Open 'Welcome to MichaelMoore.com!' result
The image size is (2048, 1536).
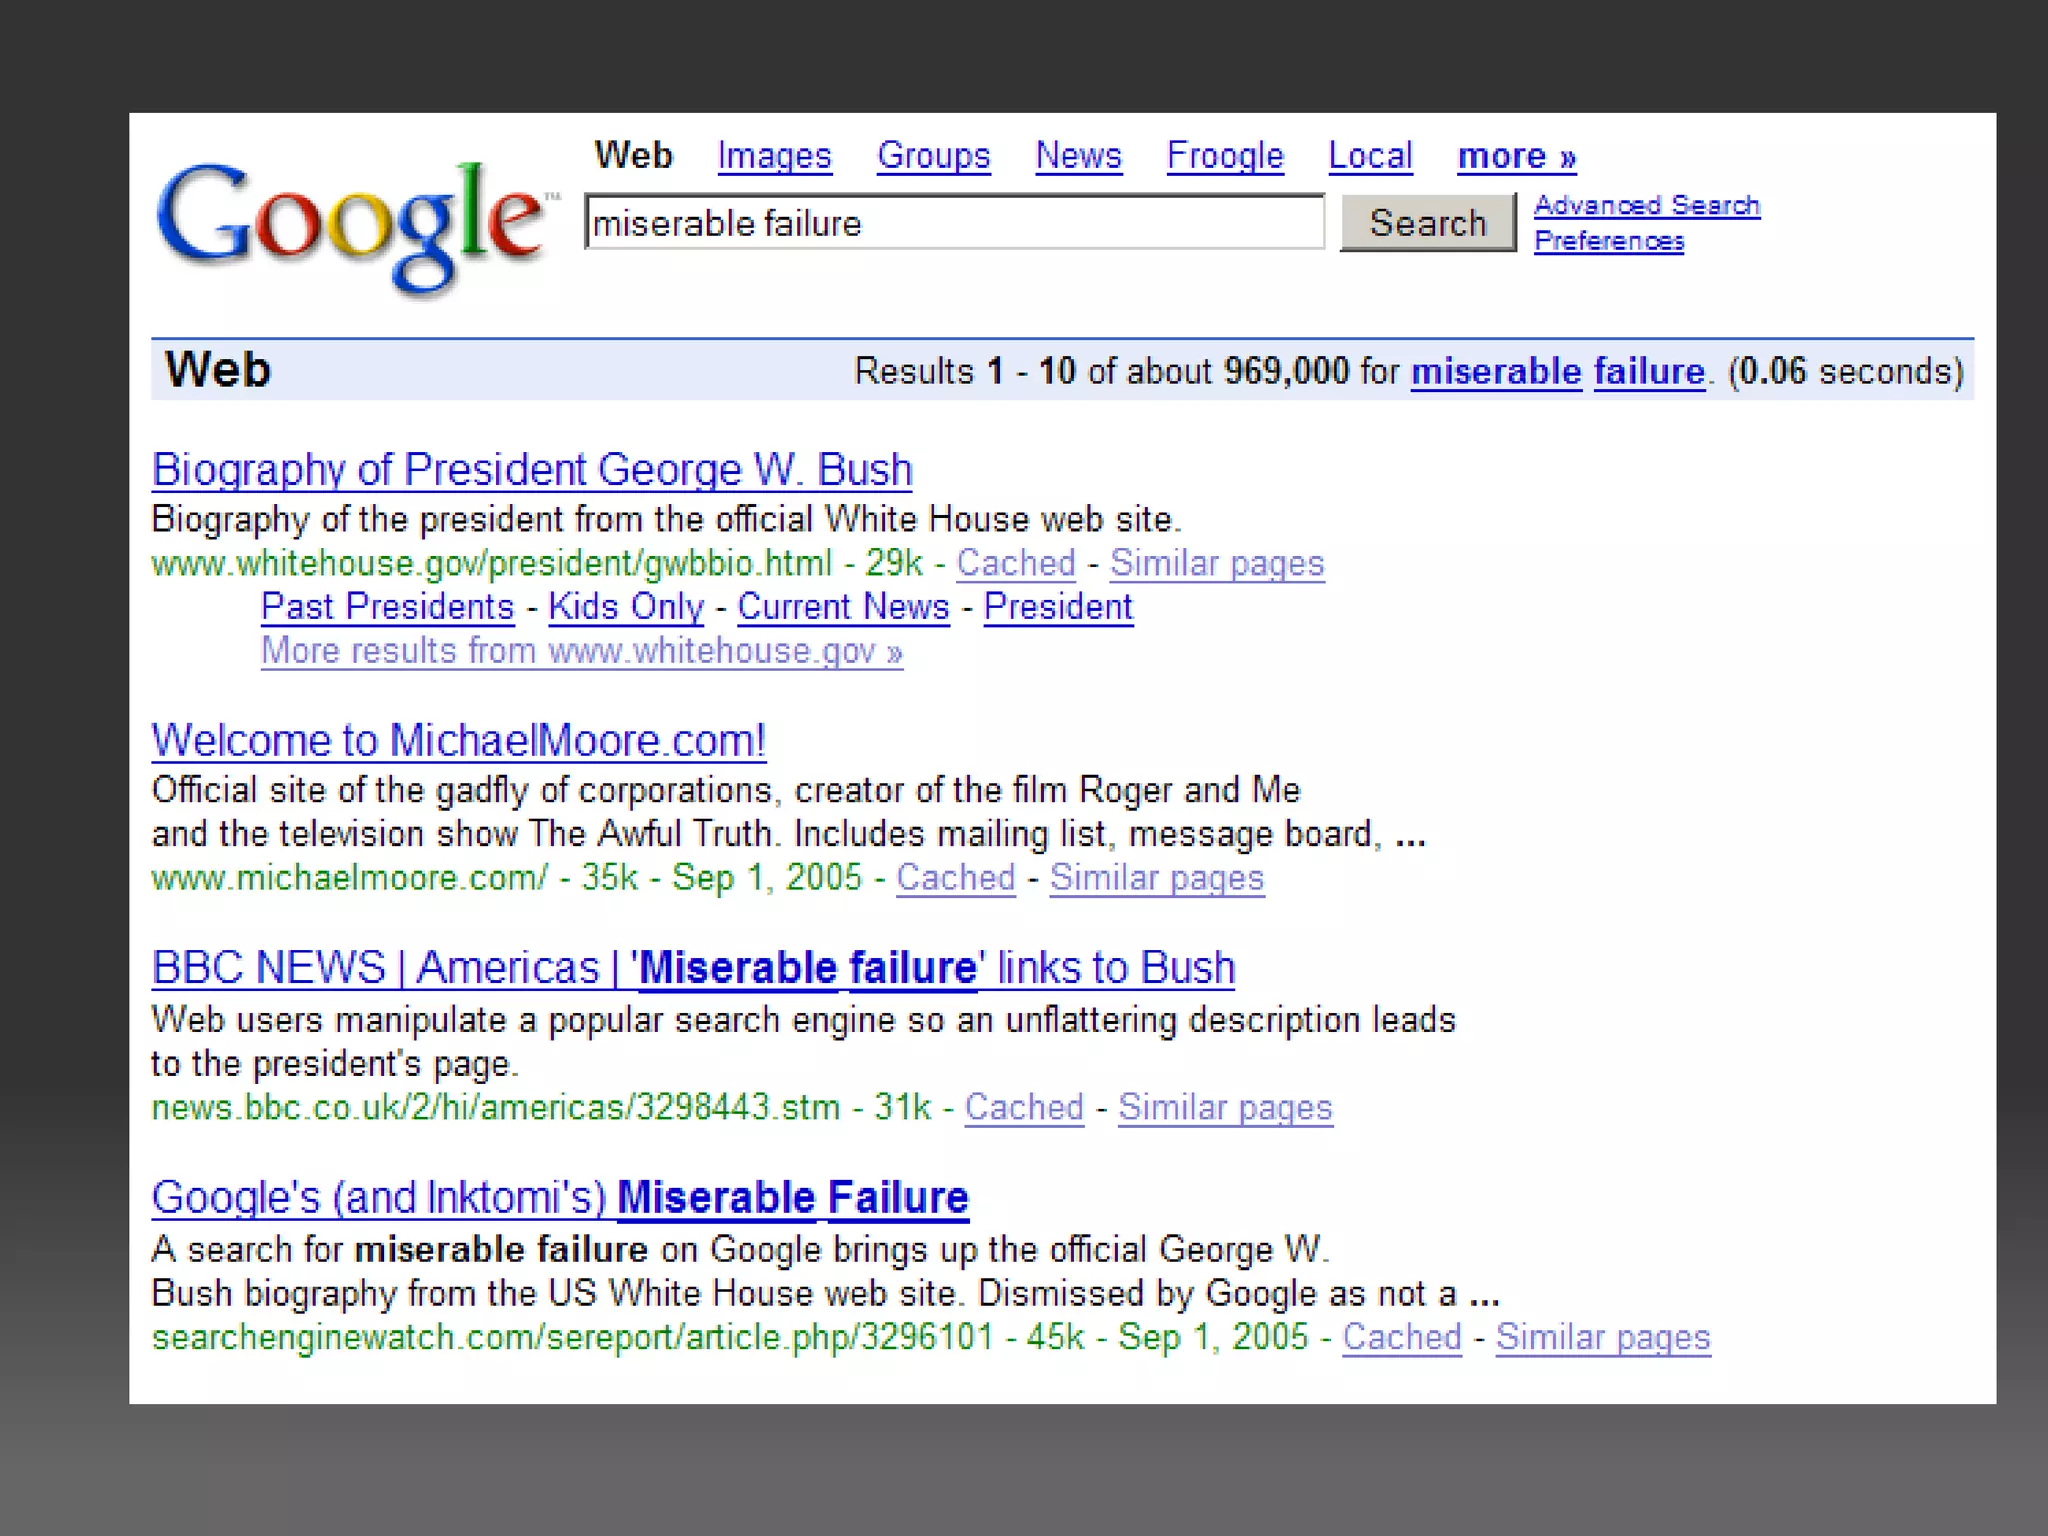459,740
